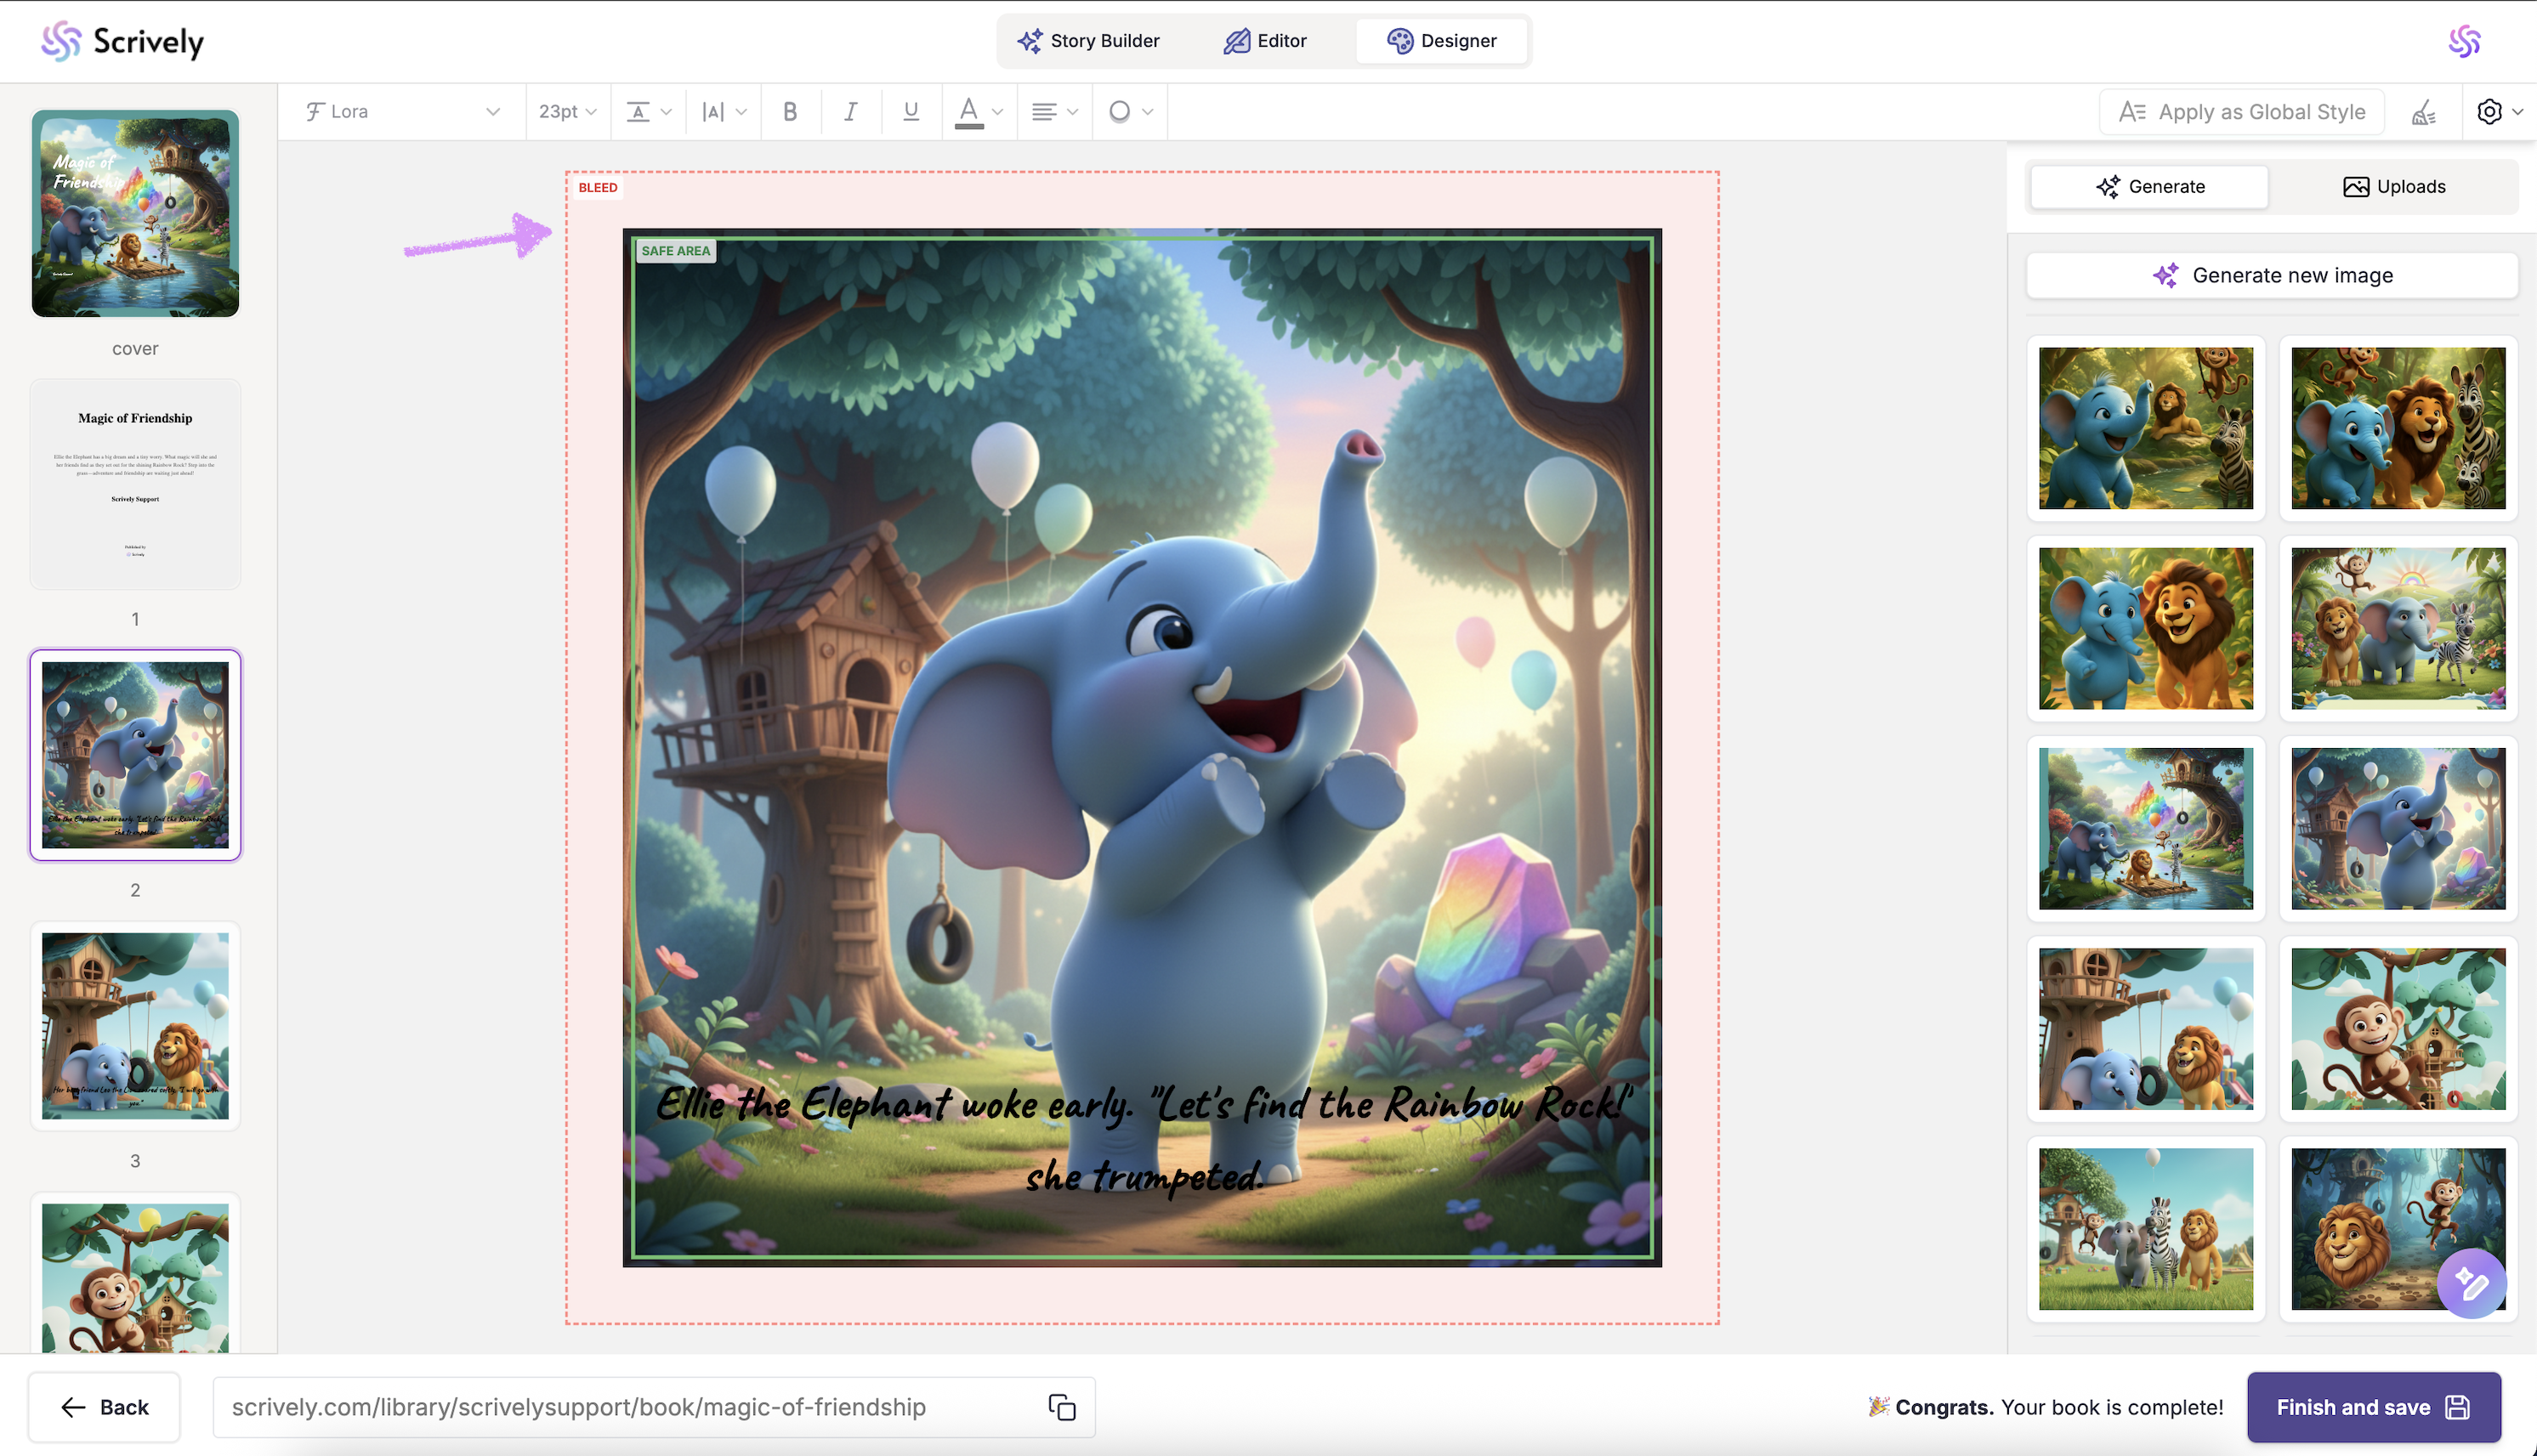Click Finish and save button
Screen dimensions: 2537x1456
pyautogui.click(x=2373, y=1407)
